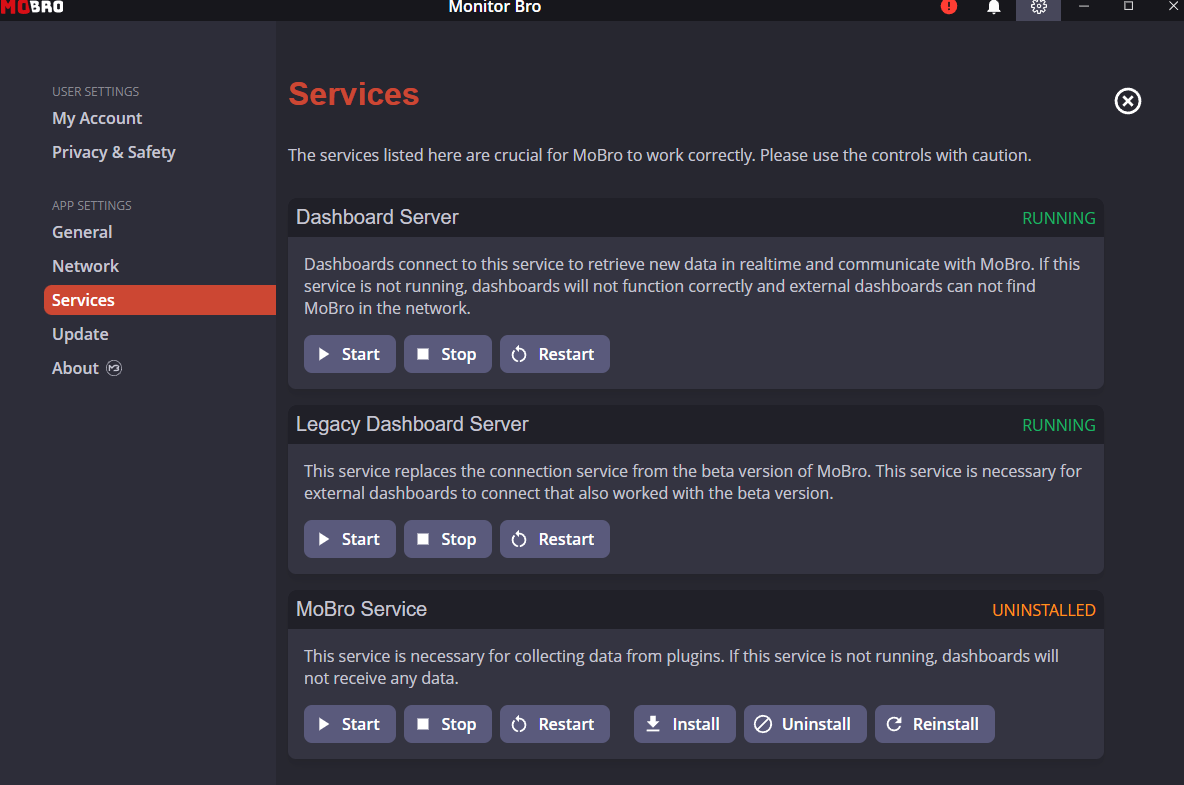Click the red alert icon in title bar
The height and width of the screenshot is (785, 1184).
[948, 7]
